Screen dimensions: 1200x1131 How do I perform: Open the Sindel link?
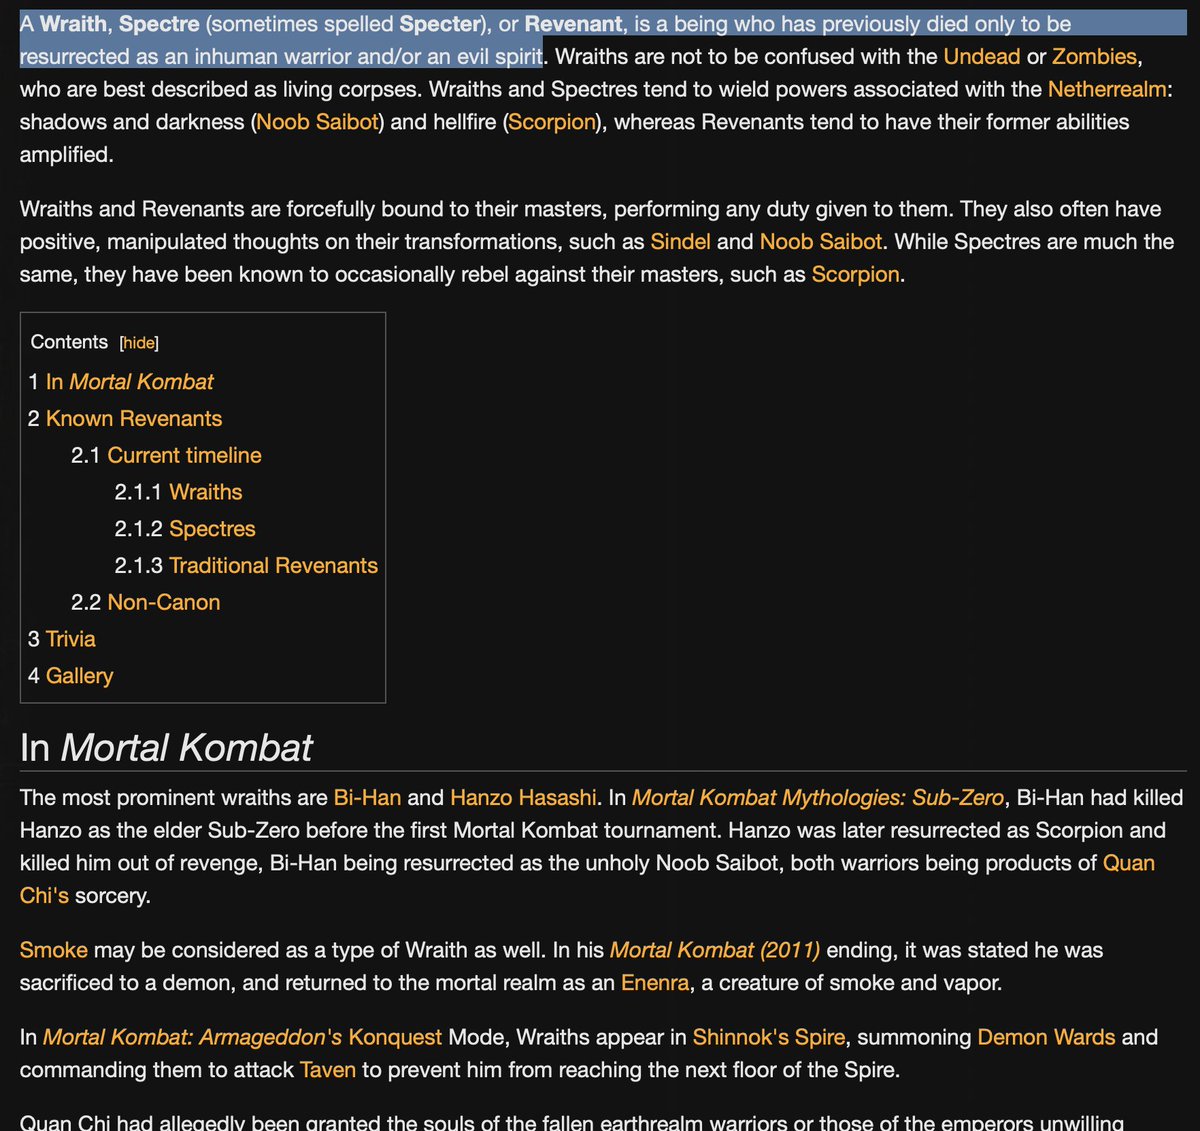click(x=680, y=242)
